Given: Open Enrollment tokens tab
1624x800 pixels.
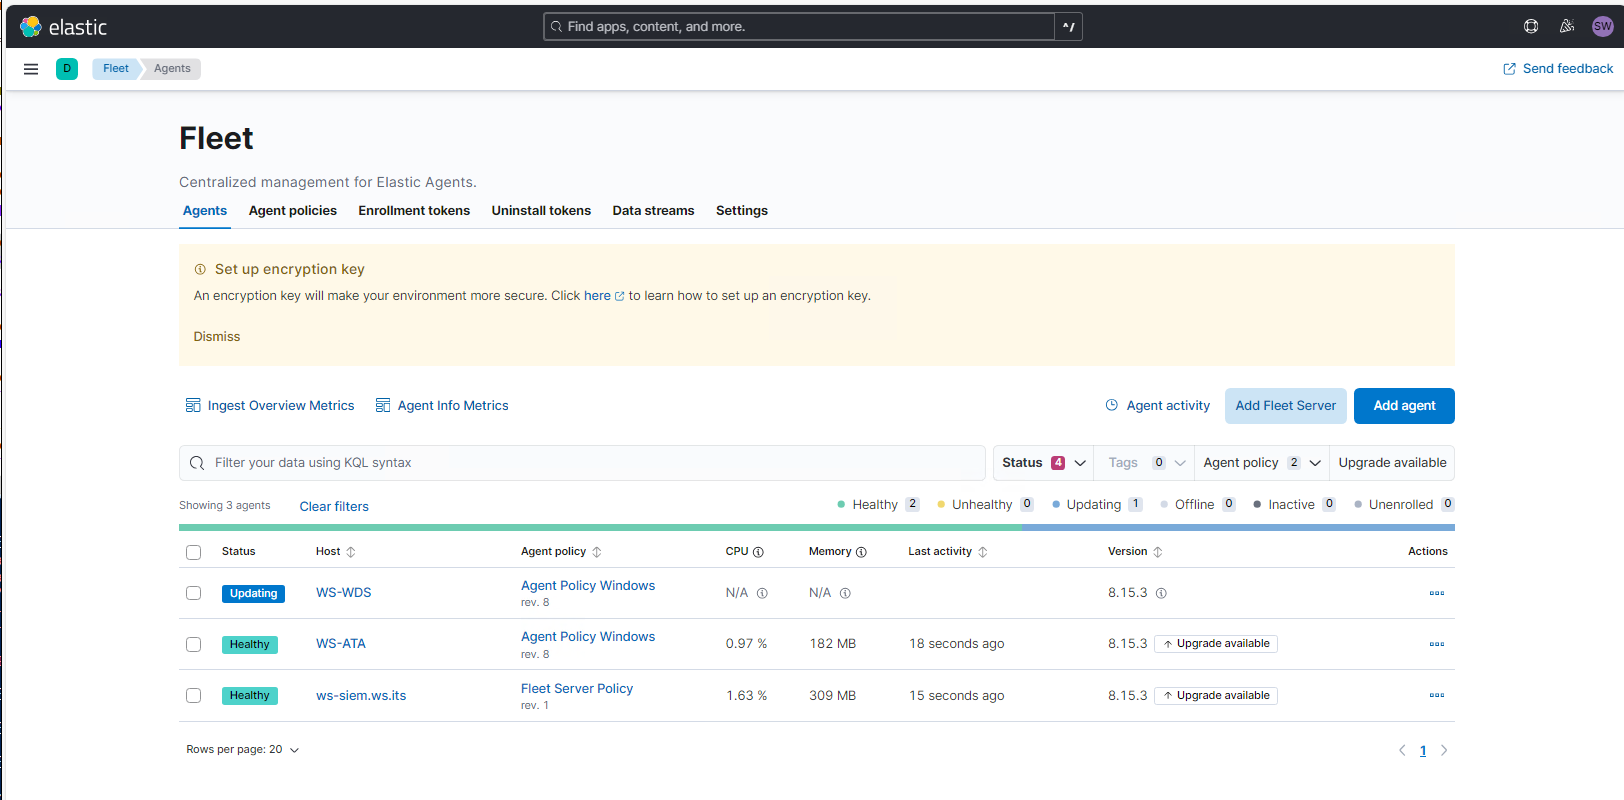Looking at the screenshot, I should coord(414,211).
